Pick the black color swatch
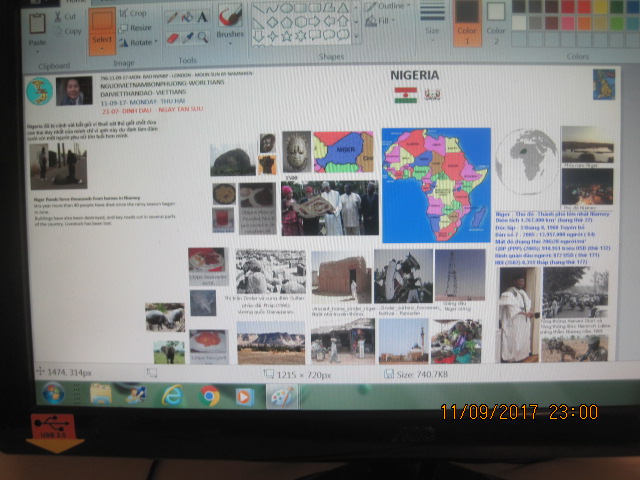This screenshot has height=480, width=640. point(519,6)
